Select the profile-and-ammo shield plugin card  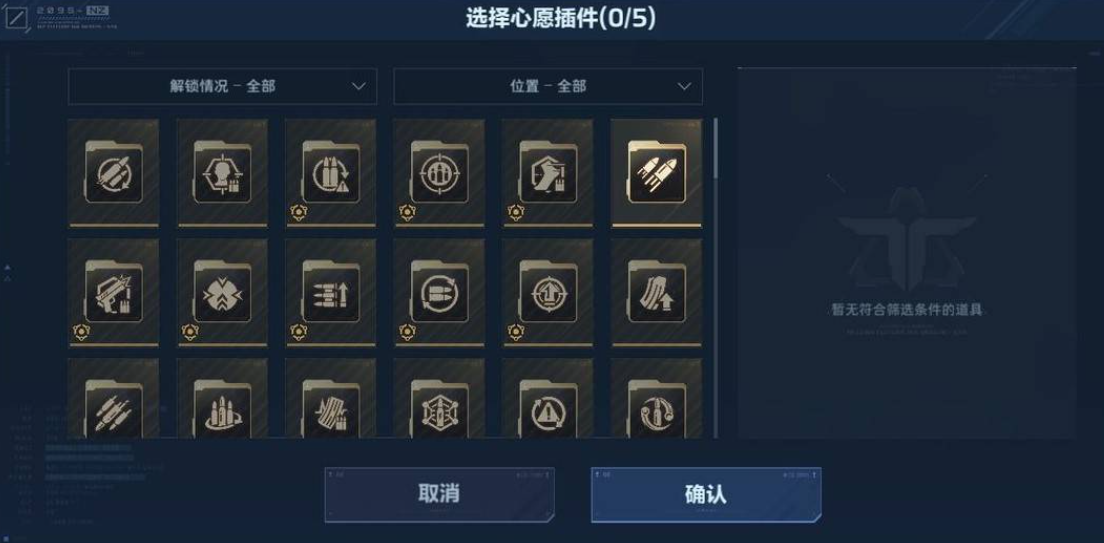pos(547,173)
